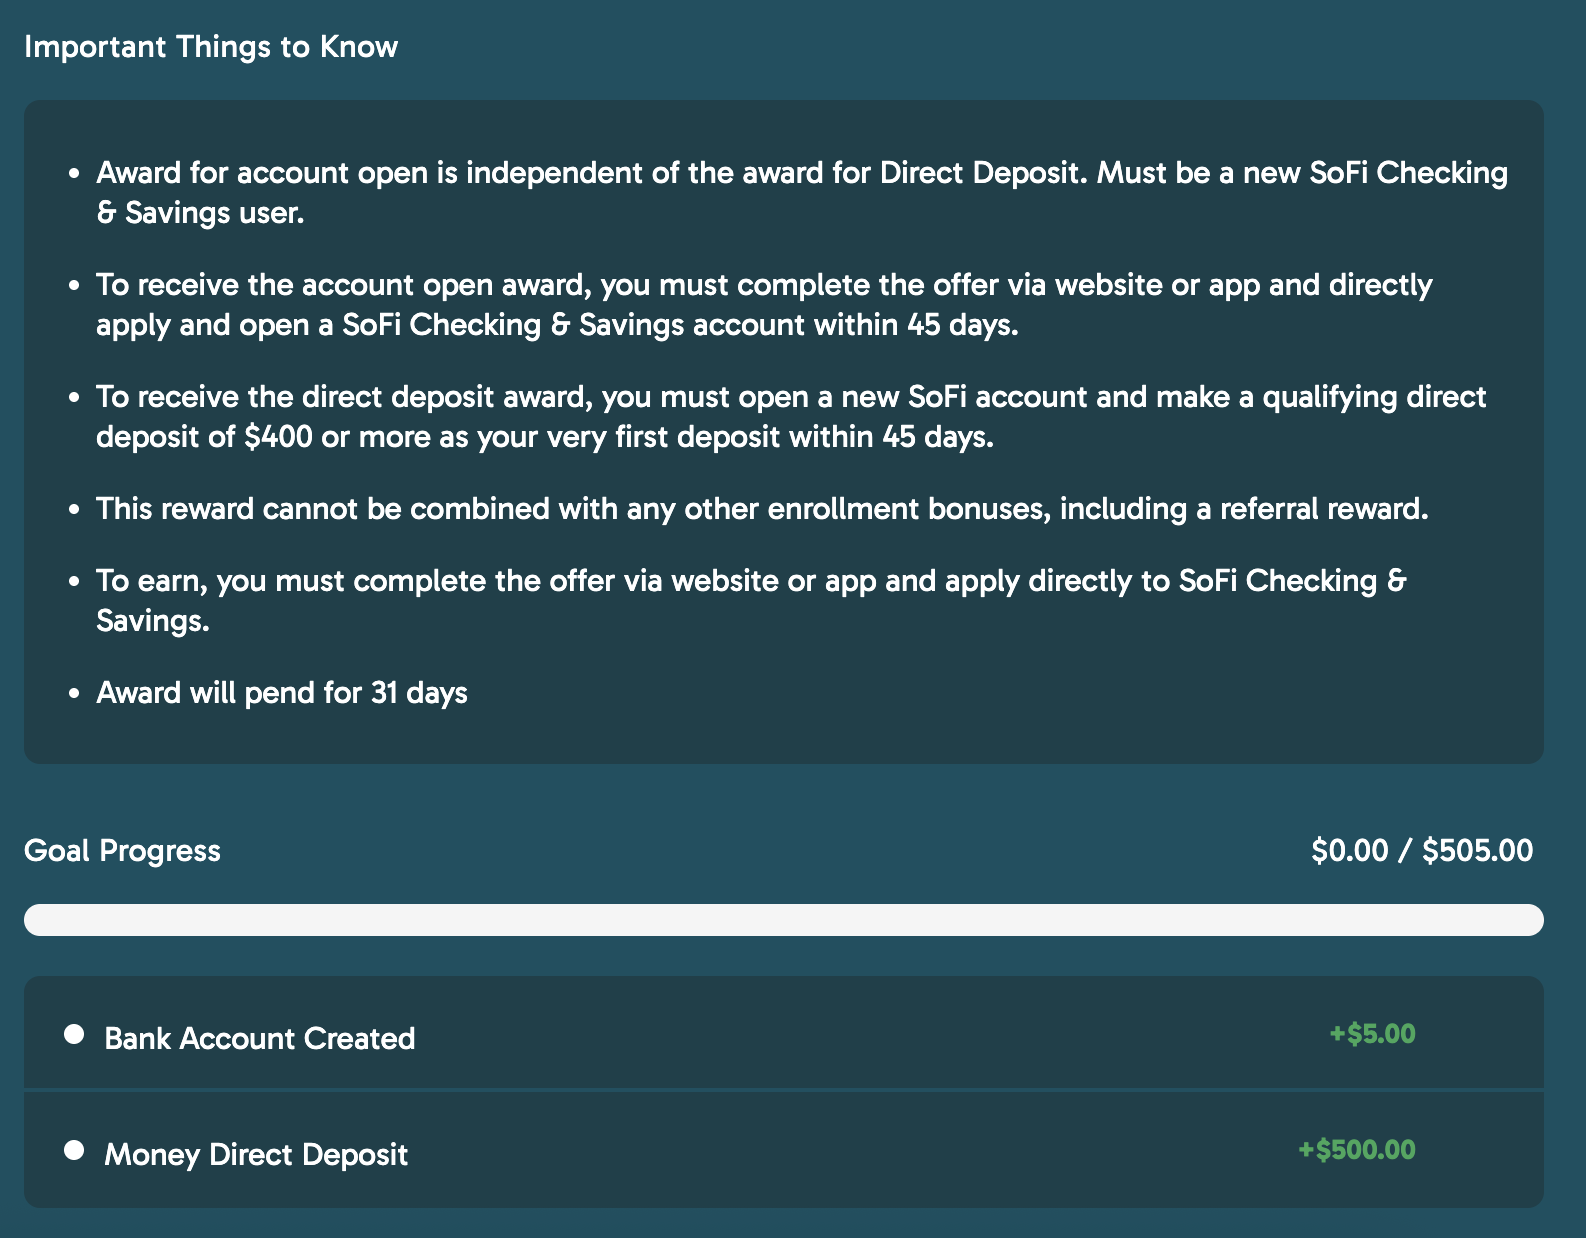Click the bullet dot before 'Award will pend'
Viewport: 1586px width, 1238px height.
(74, 694)
